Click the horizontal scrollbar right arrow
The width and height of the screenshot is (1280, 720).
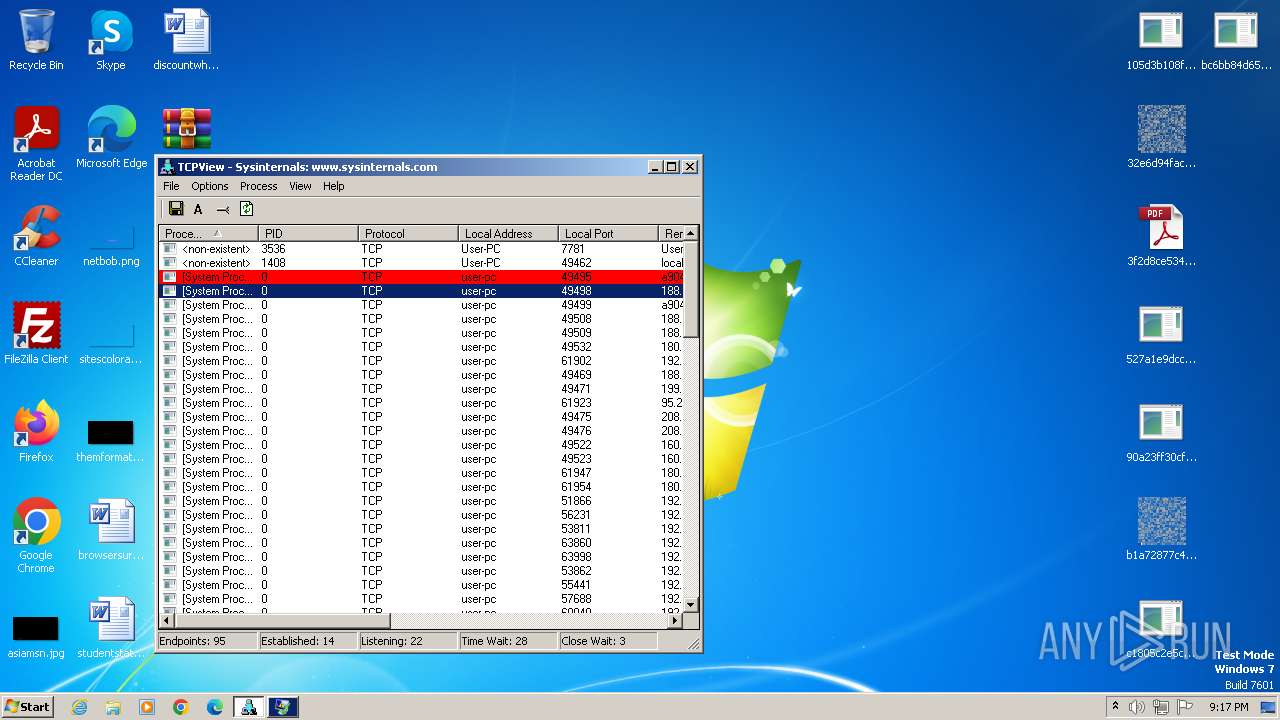tap(675, 620)
